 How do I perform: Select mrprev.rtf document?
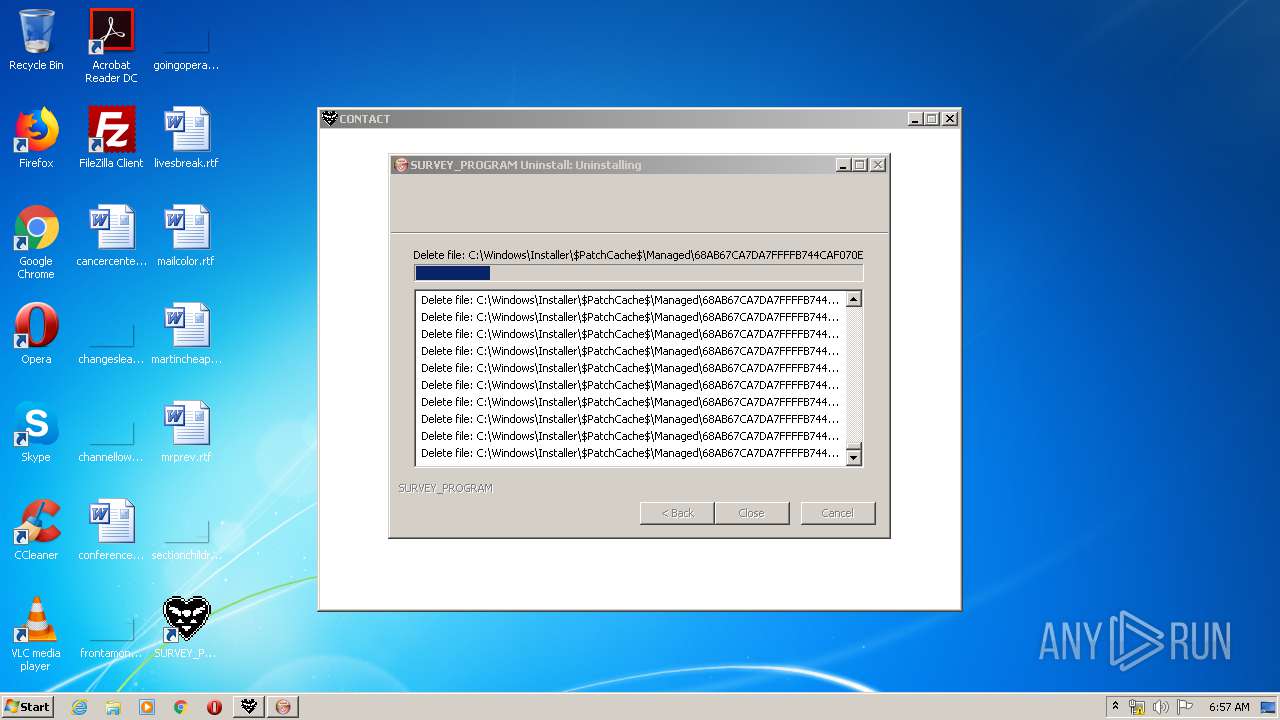(x=186, y=432)
